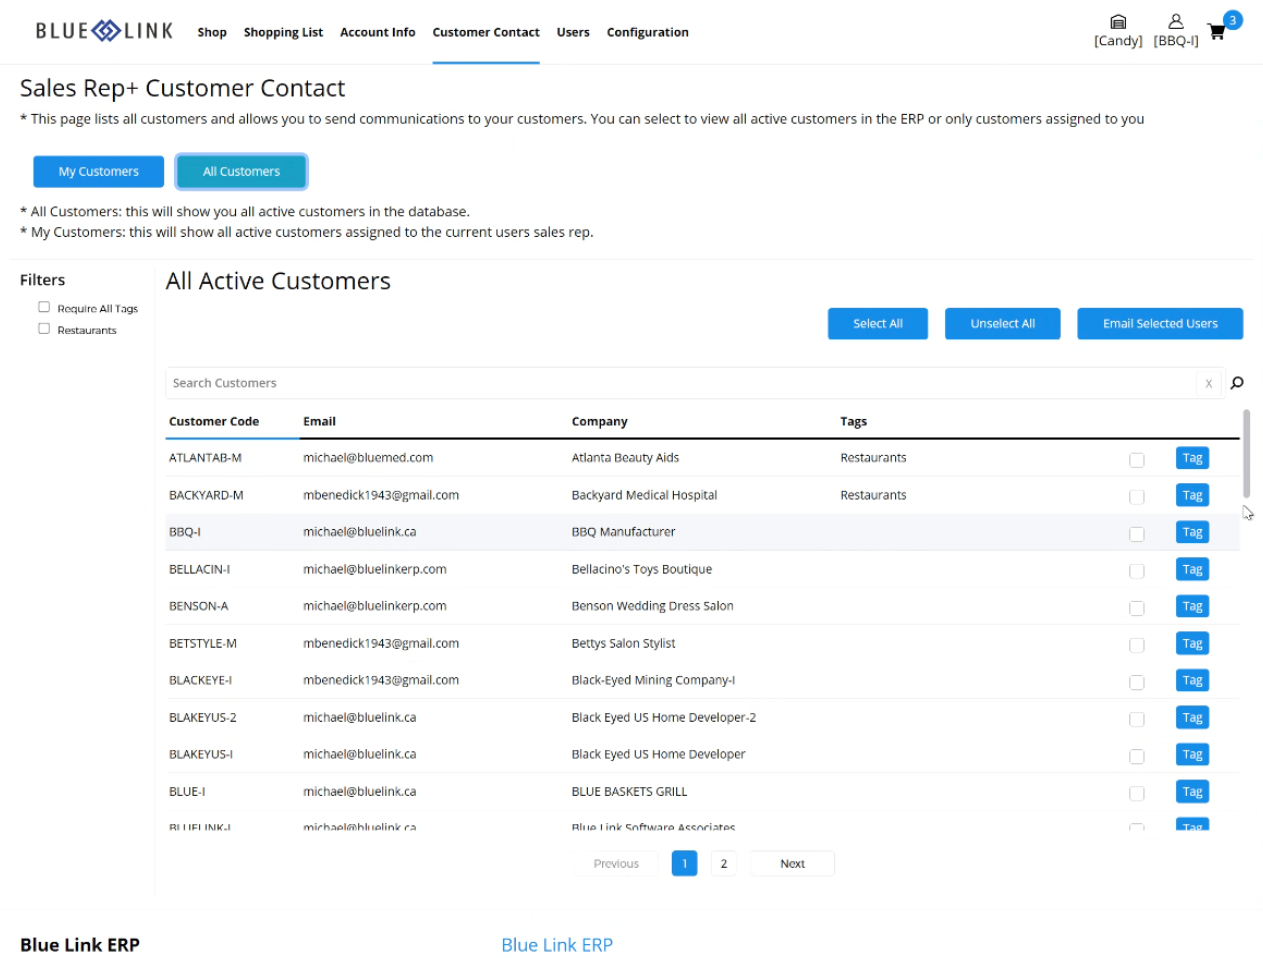
Task: Click the email michael@bluemed.com
Action: coord(368,458)
